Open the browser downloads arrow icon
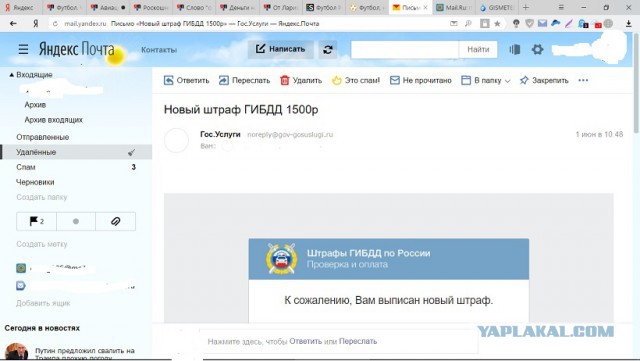Image resolution: width=640 pixels, height=361 pixels. tap(629, 24)
